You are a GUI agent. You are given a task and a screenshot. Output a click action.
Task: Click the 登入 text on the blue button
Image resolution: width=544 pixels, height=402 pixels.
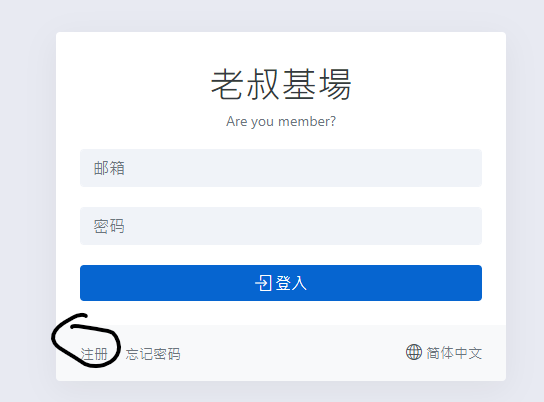pyautogui.click(x=291, y=283)
